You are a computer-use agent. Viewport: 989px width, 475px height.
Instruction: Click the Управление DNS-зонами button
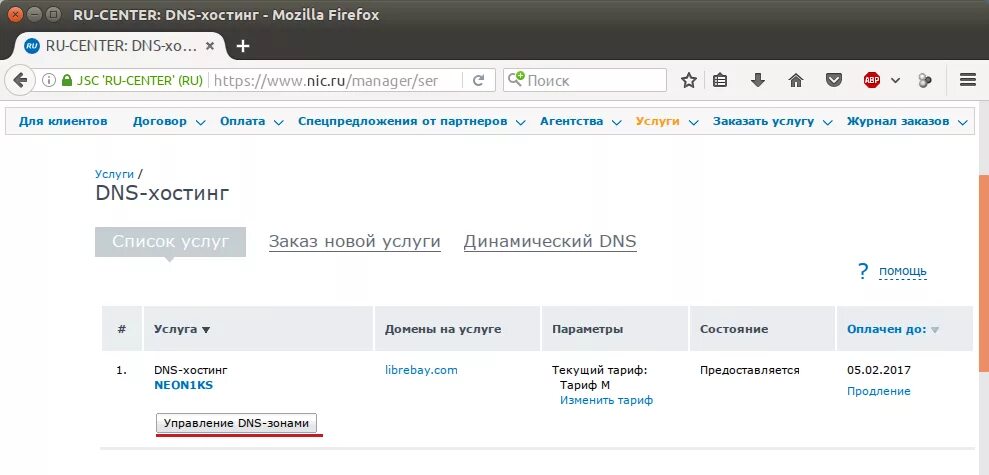(x=237, y=423)
